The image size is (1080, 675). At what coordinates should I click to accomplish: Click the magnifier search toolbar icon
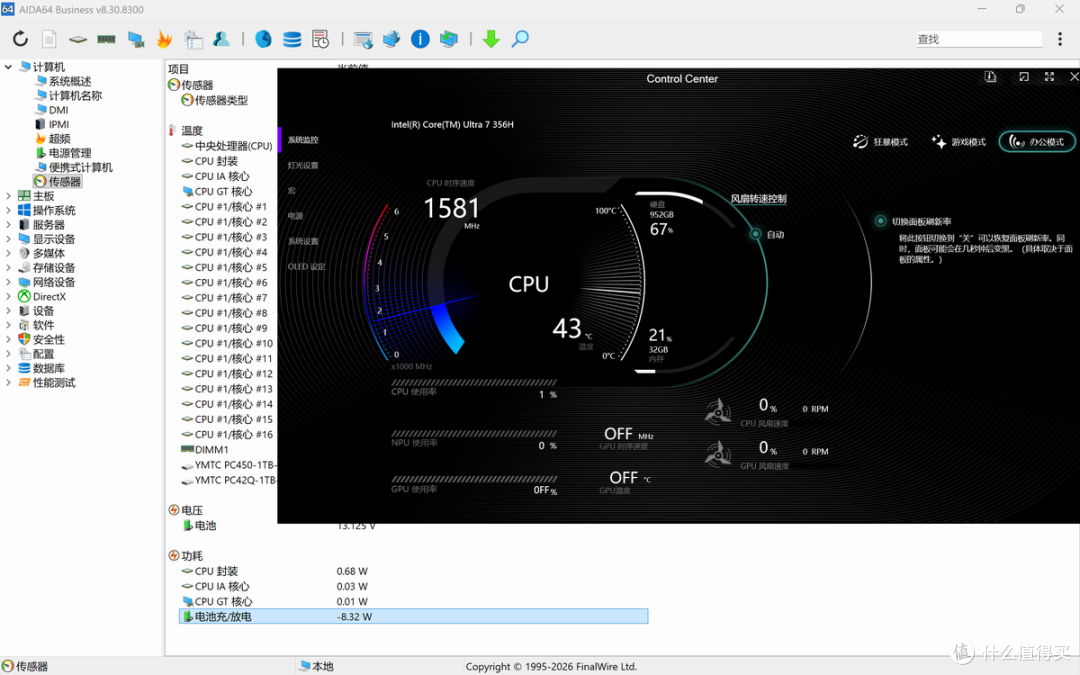520,39
